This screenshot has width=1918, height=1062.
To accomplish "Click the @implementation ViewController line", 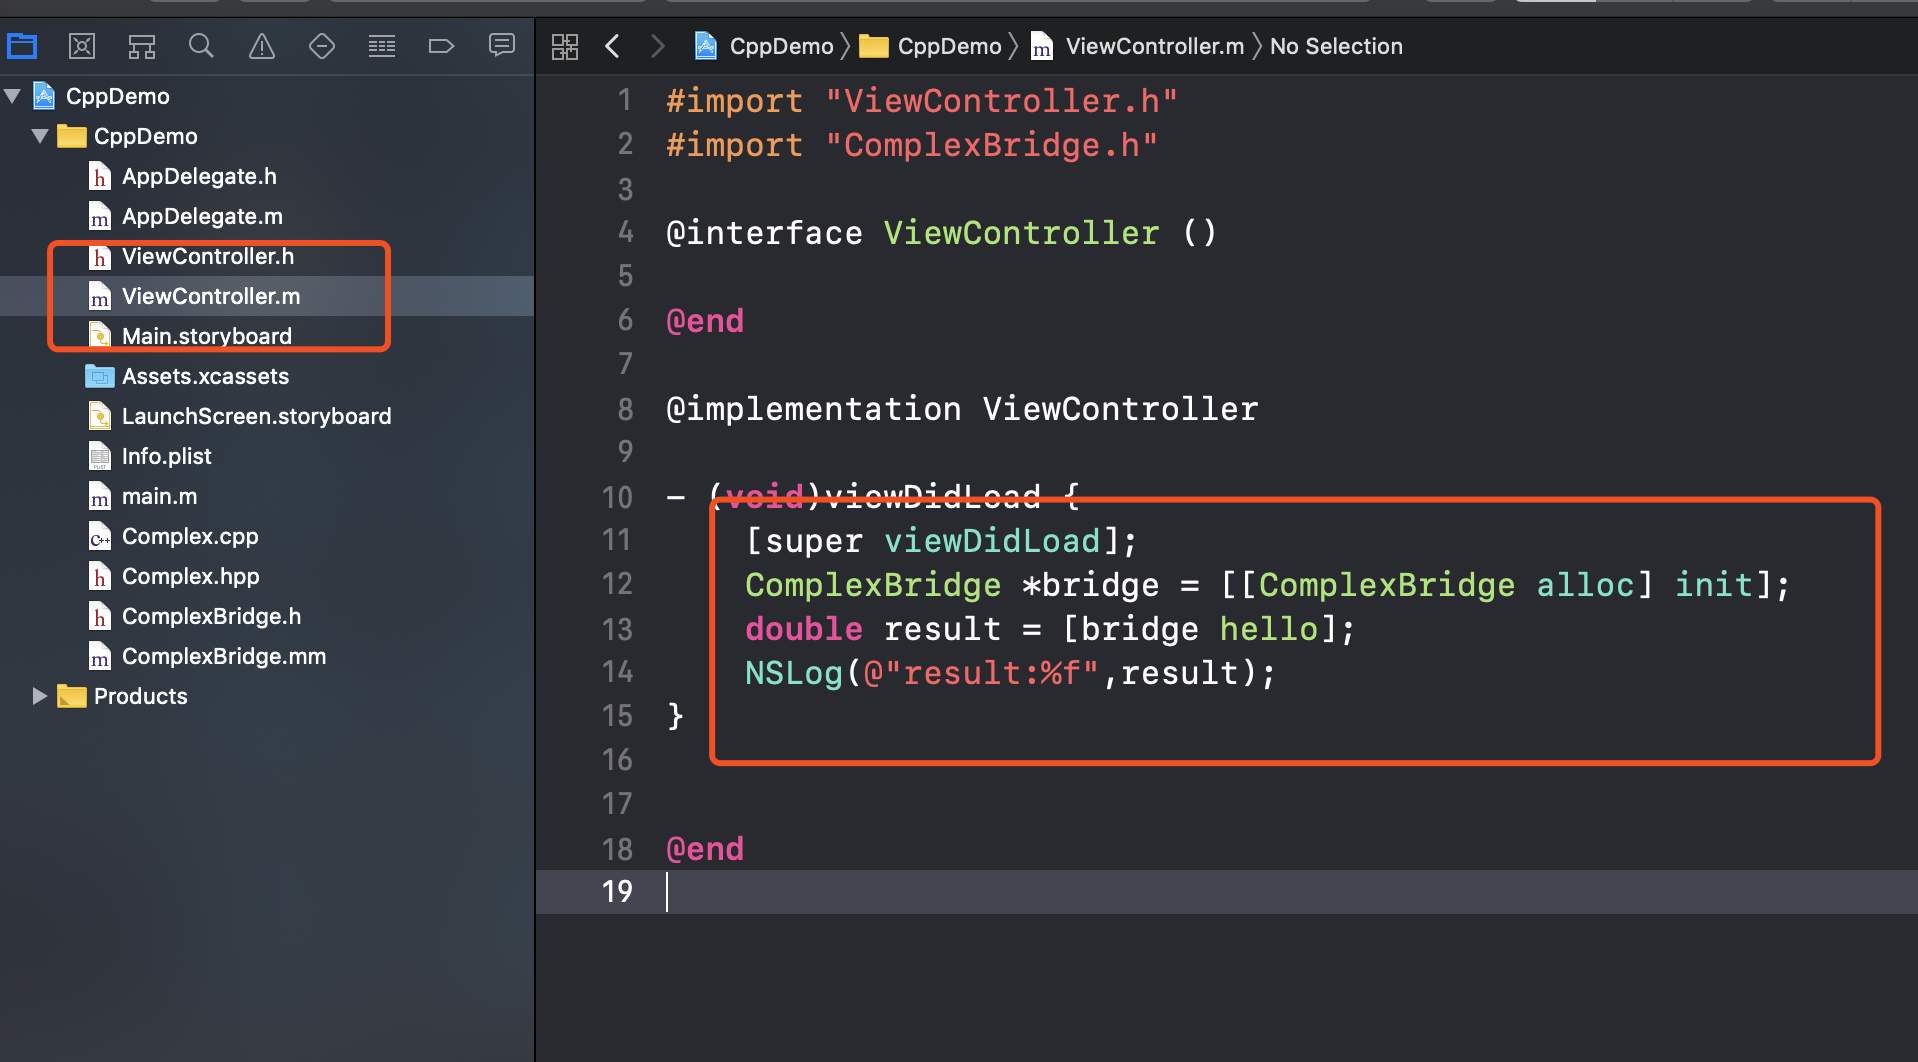I will (962, 409).
